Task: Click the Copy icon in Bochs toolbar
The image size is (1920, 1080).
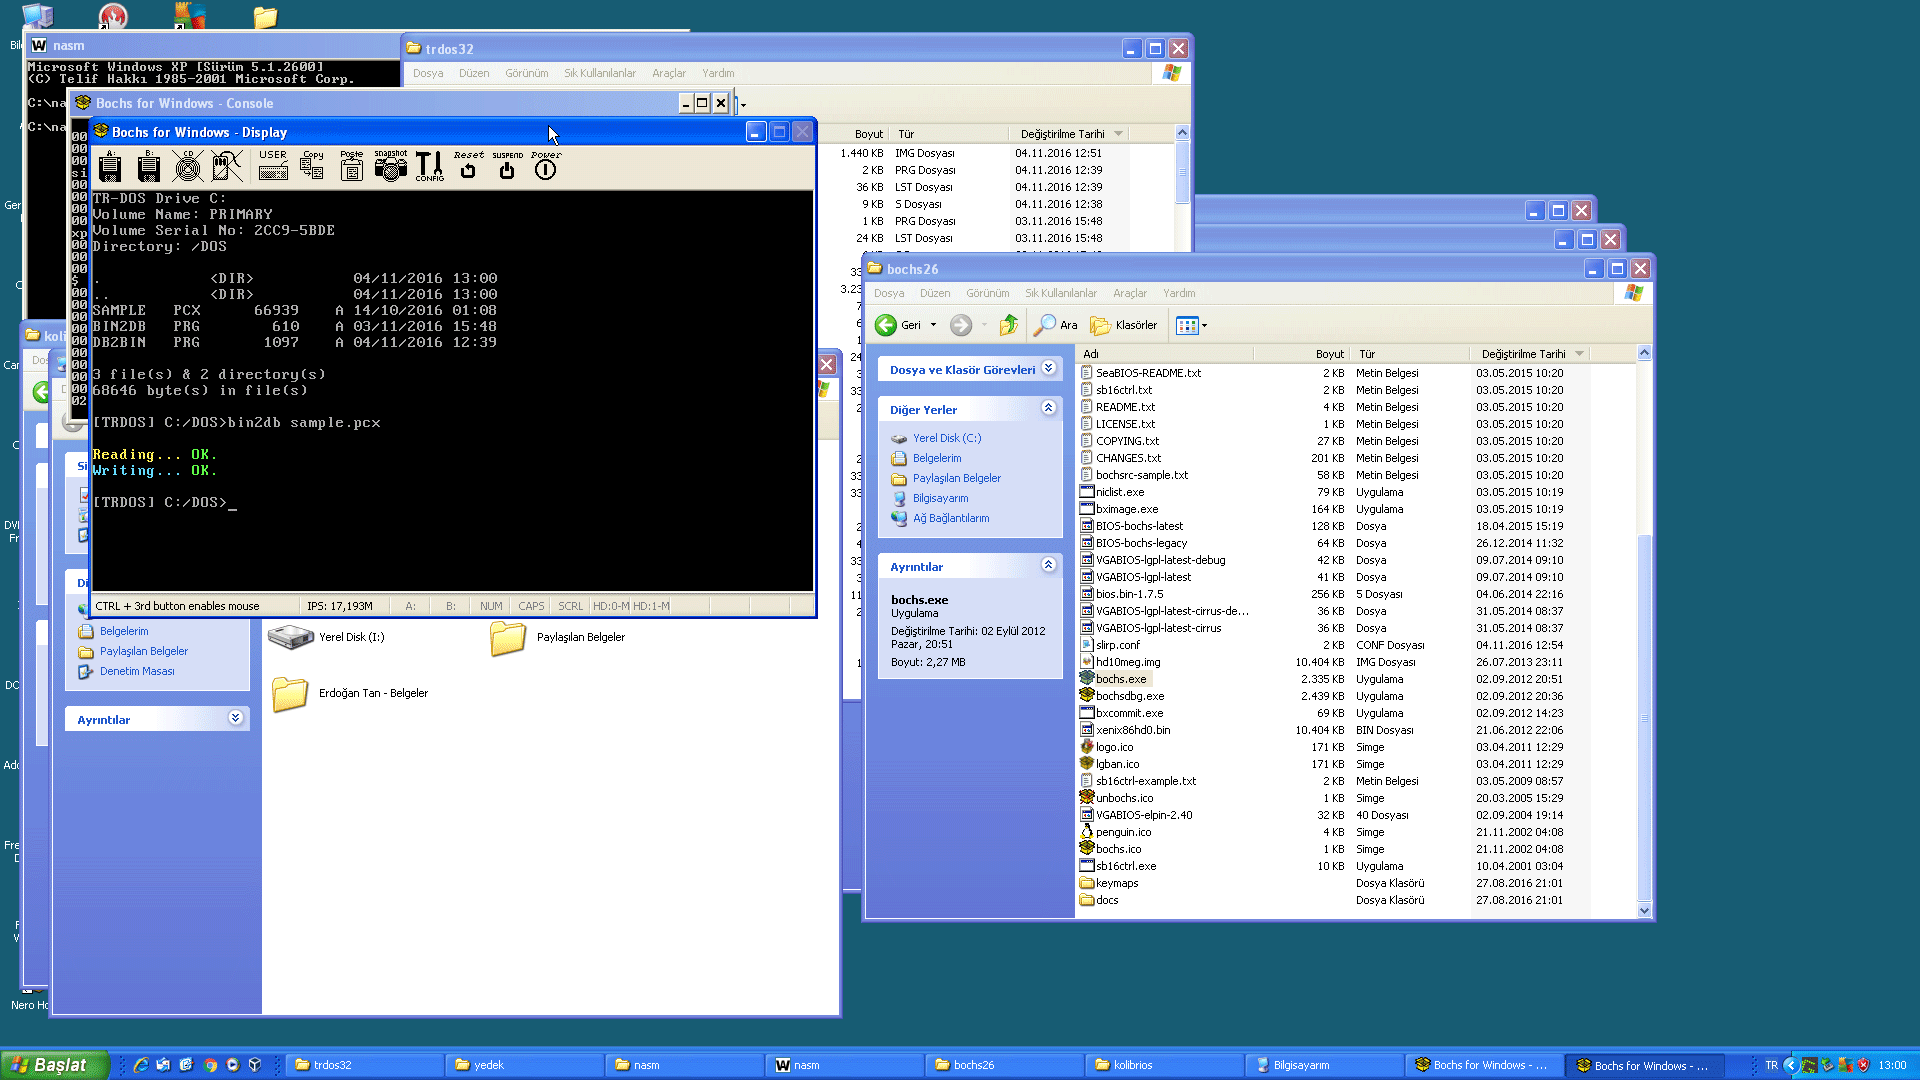Action: (x=312, y=166)
